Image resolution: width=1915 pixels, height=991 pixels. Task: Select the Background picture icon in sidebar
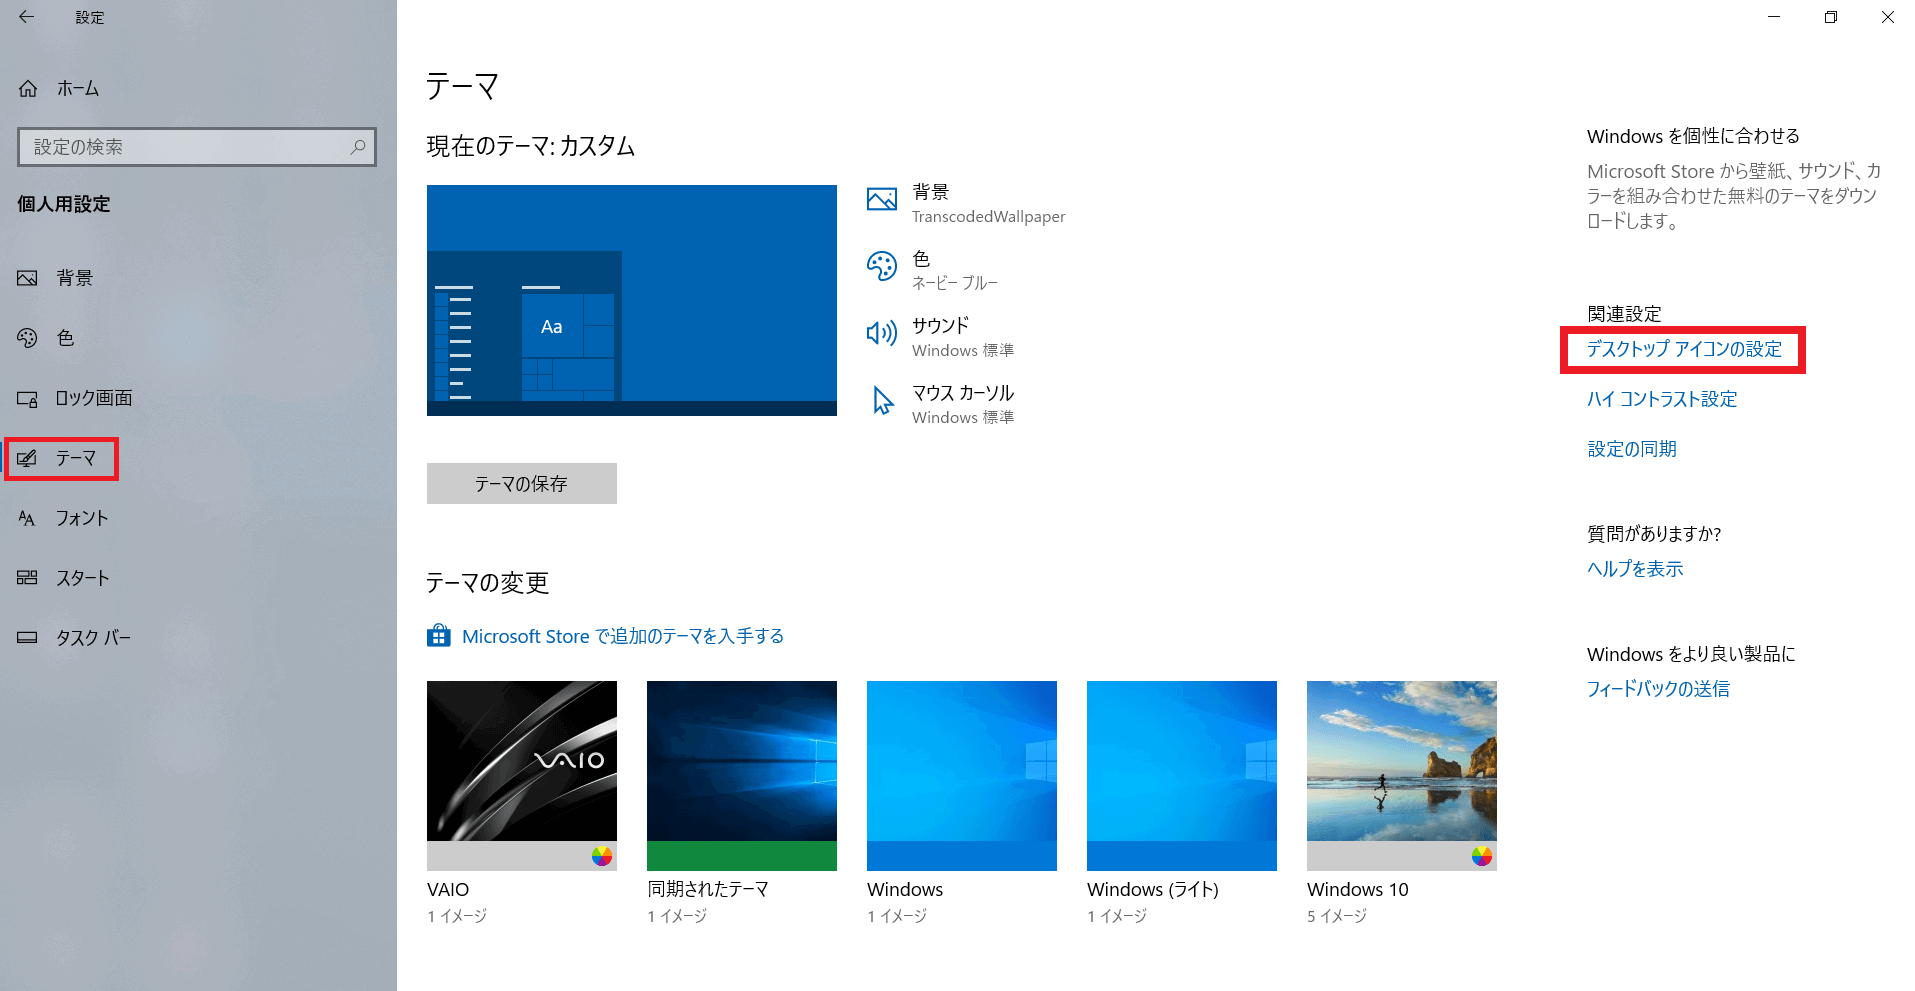click(27, 278)
